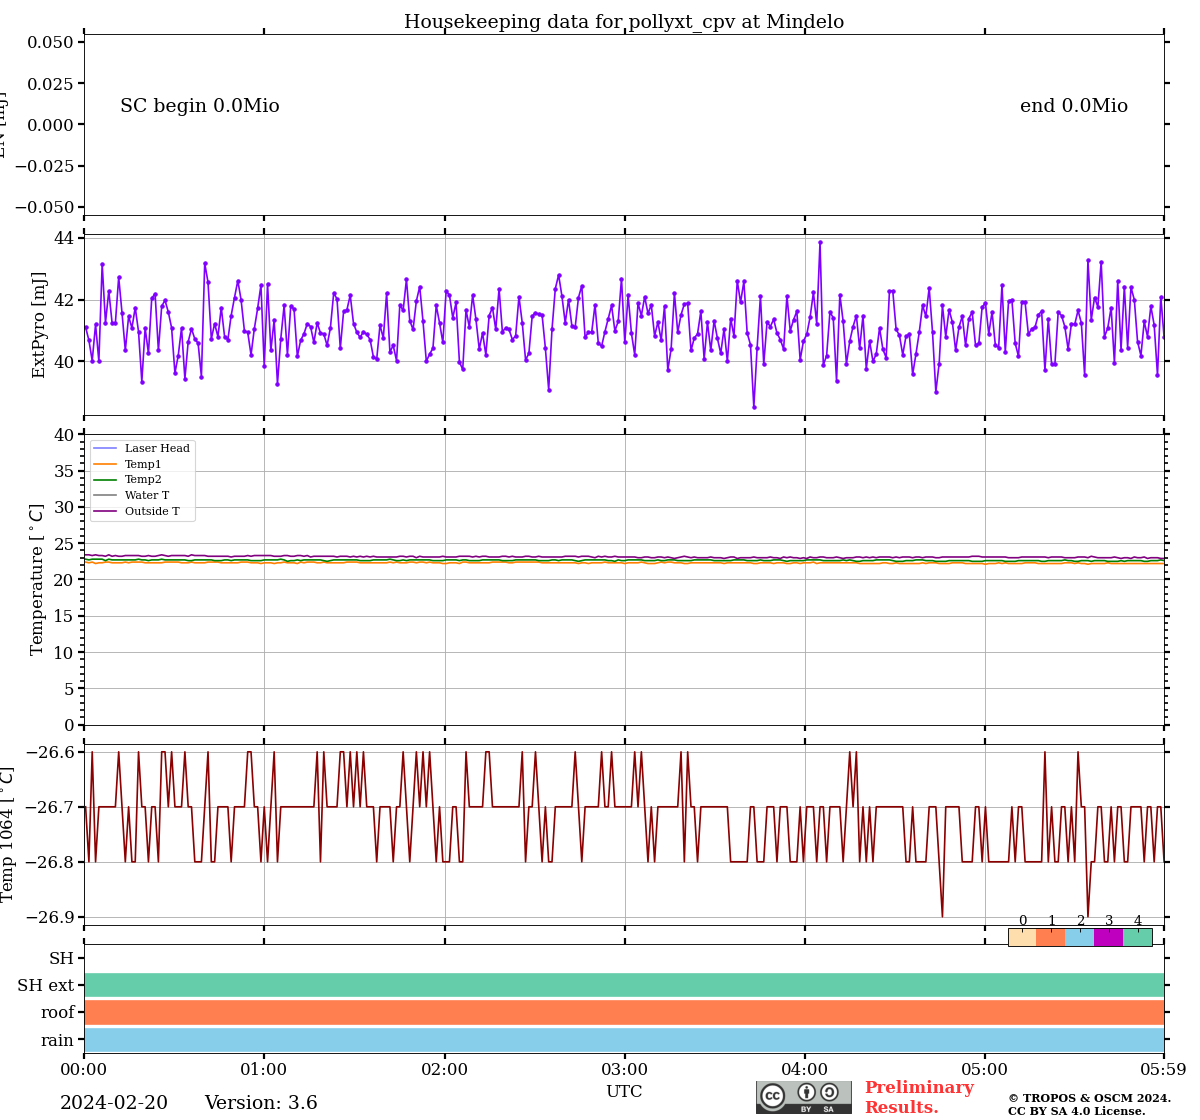Click the '25' tick on the Temperature axis
Image resolution: width=1200 pixels, height=1120 pixels.
click(x=63, y=544)
